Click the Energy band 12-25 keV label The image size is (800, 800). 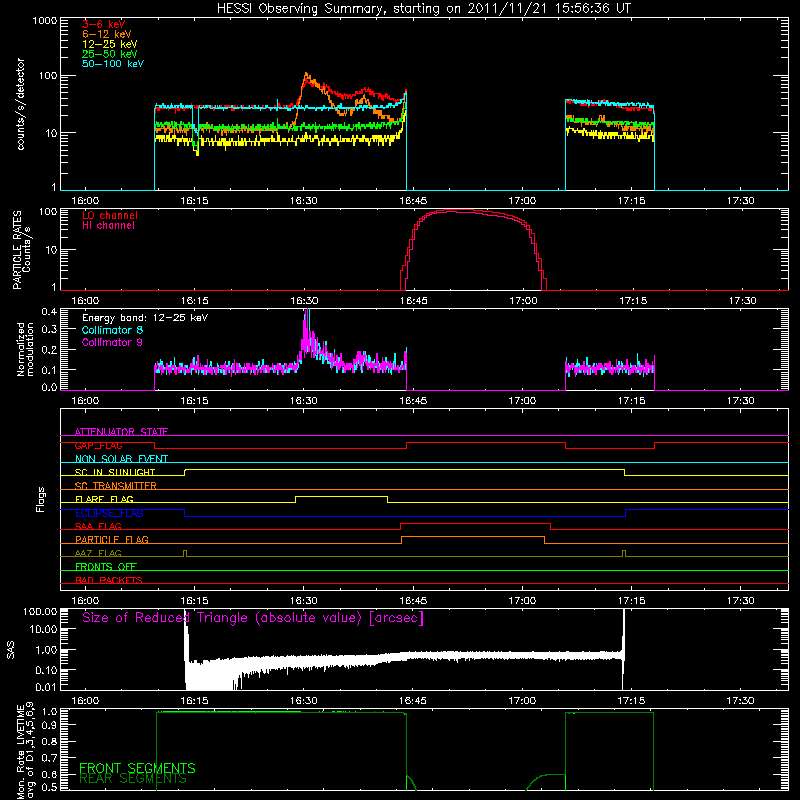(145, 318)
